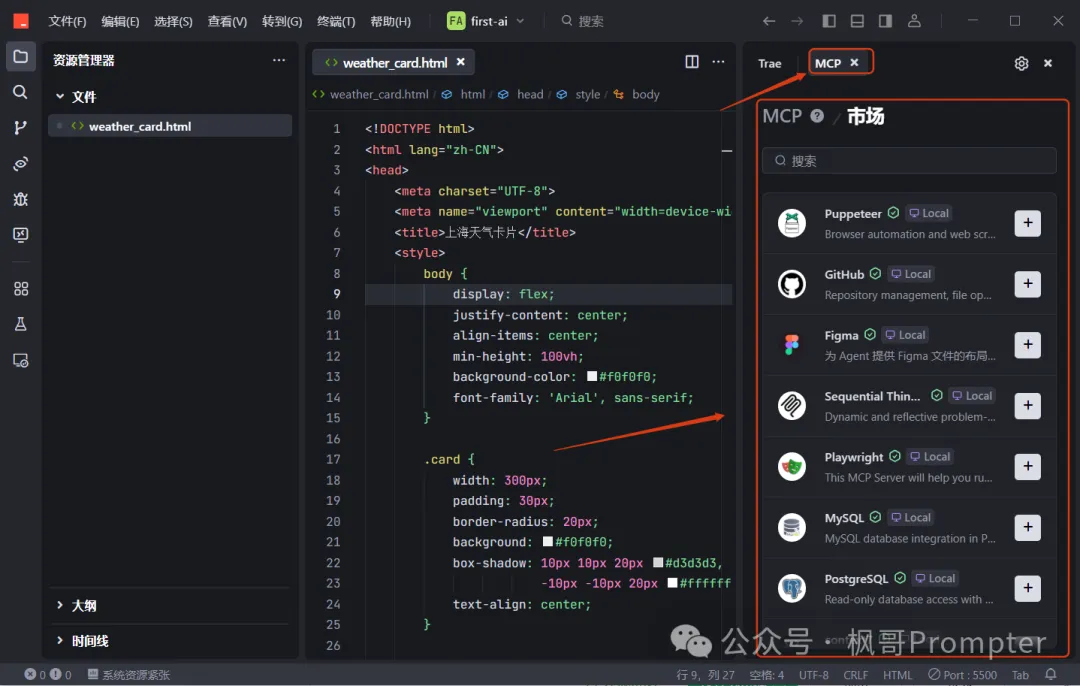
Task: Open the Search icon in activity bar
Action: click(x=20, y=92)
